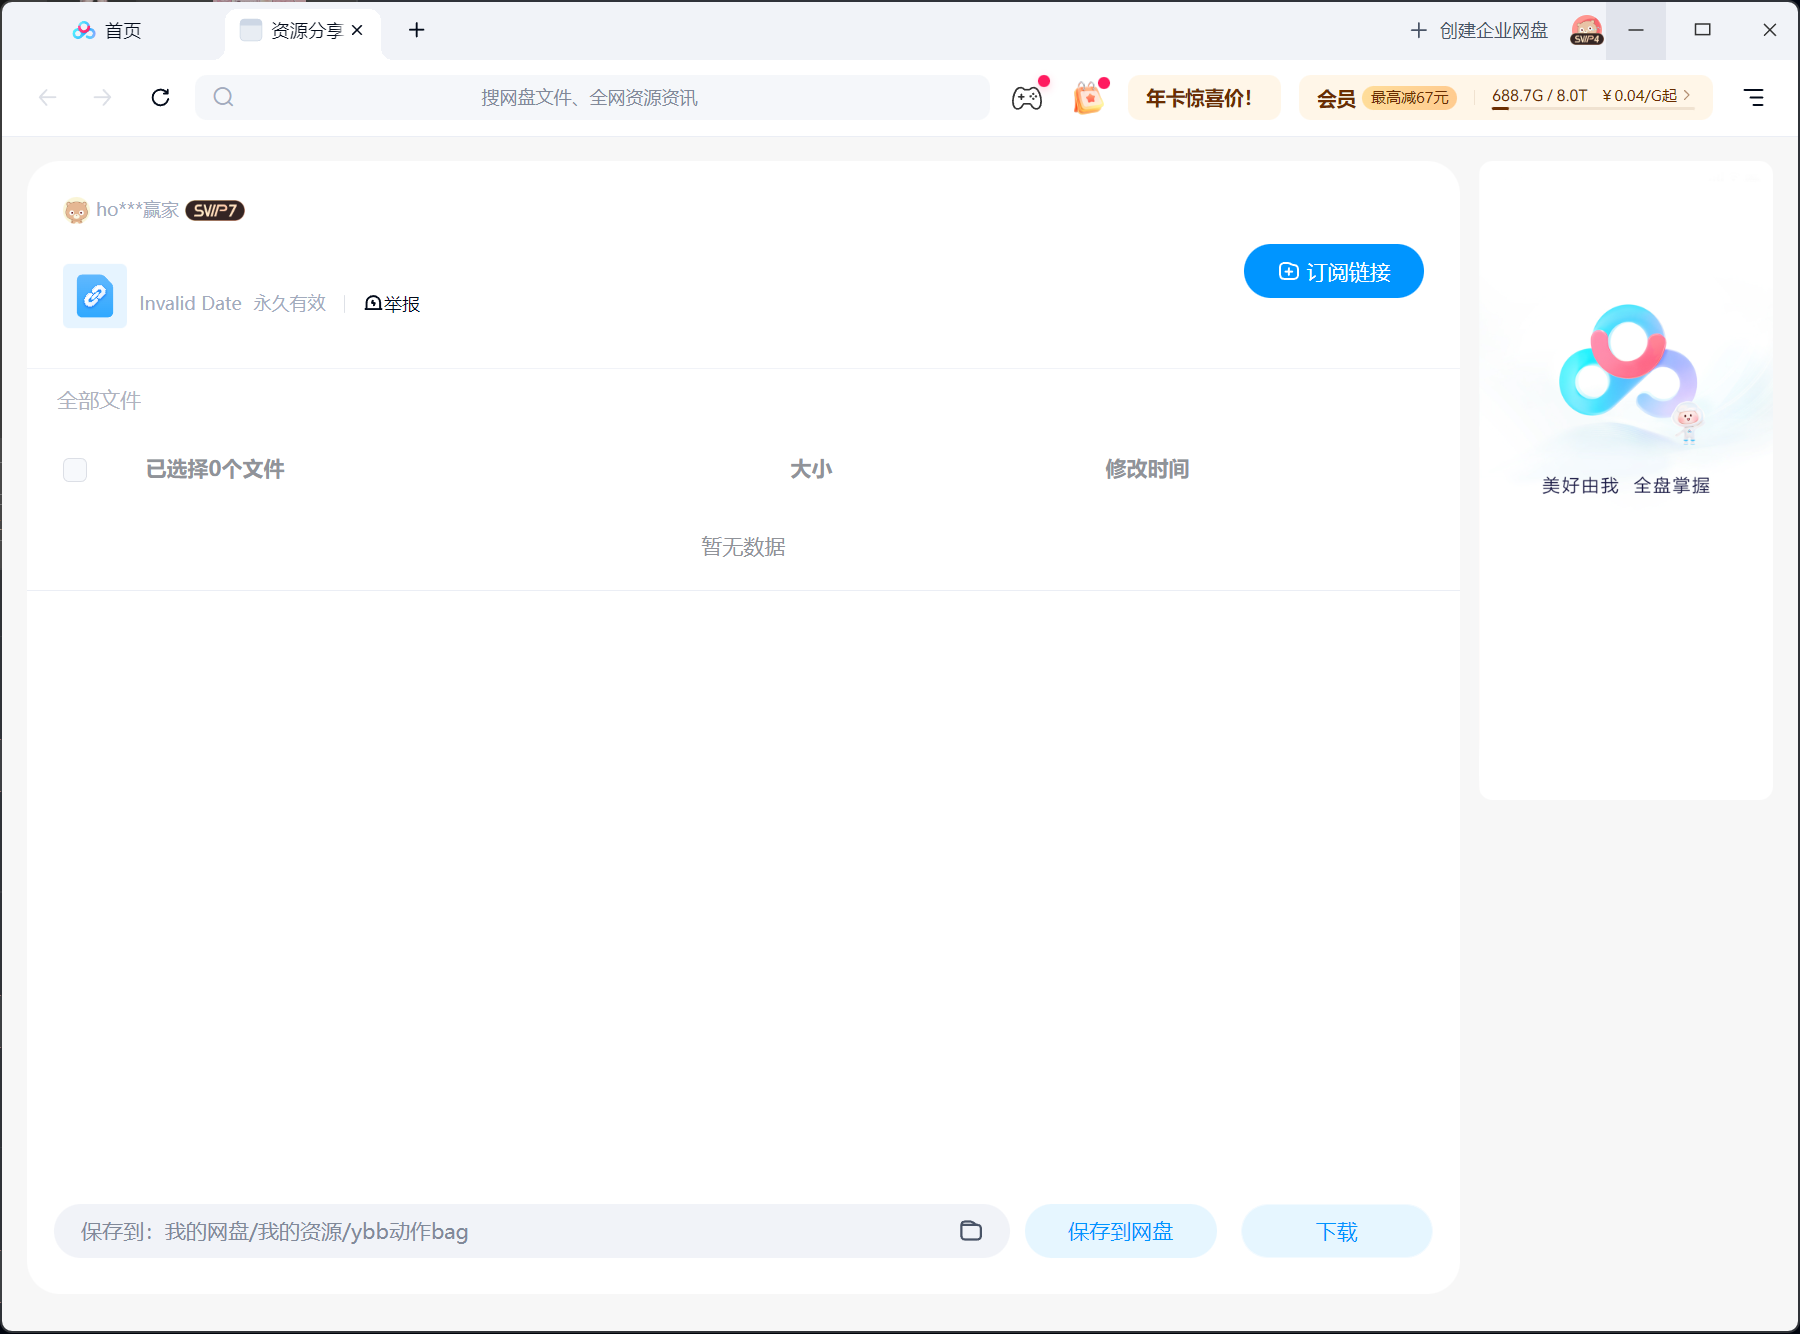Viewport: 1800px width, 1334px height.
Task: Click the 下载 button
Action: (x=1337, y=1231)
